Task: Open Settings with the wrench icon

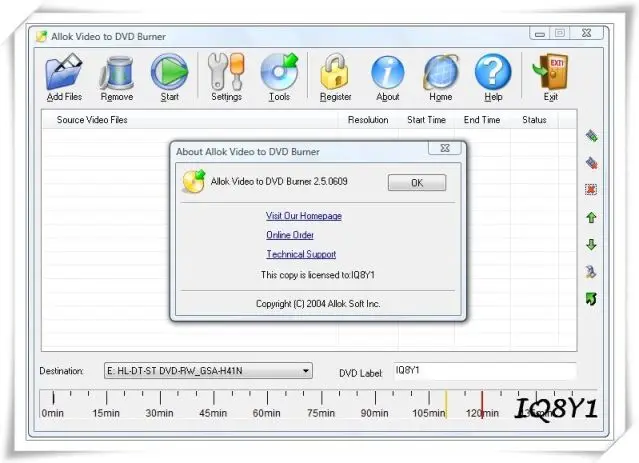Action: click(x=226, y=72)
